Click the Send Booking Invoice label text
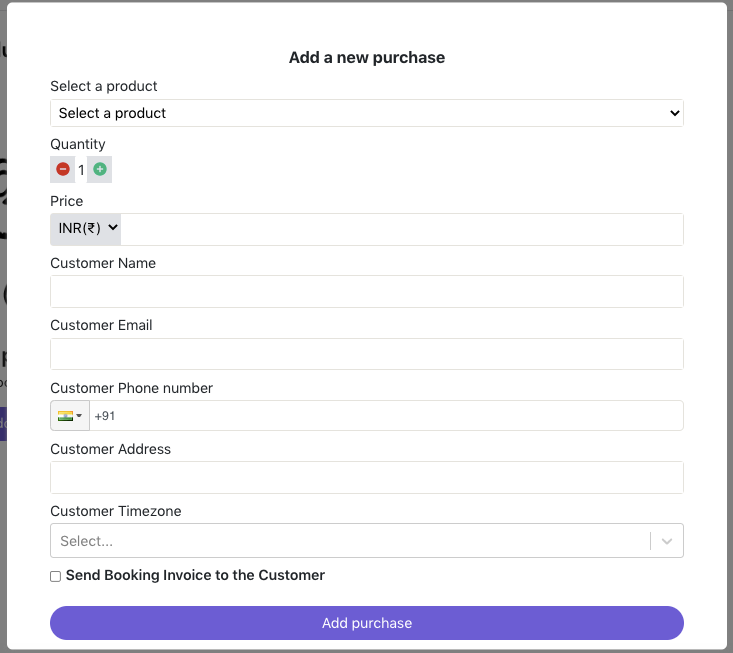Image resolution: width=733 pixels, height=653 pixels. point(195,575)
